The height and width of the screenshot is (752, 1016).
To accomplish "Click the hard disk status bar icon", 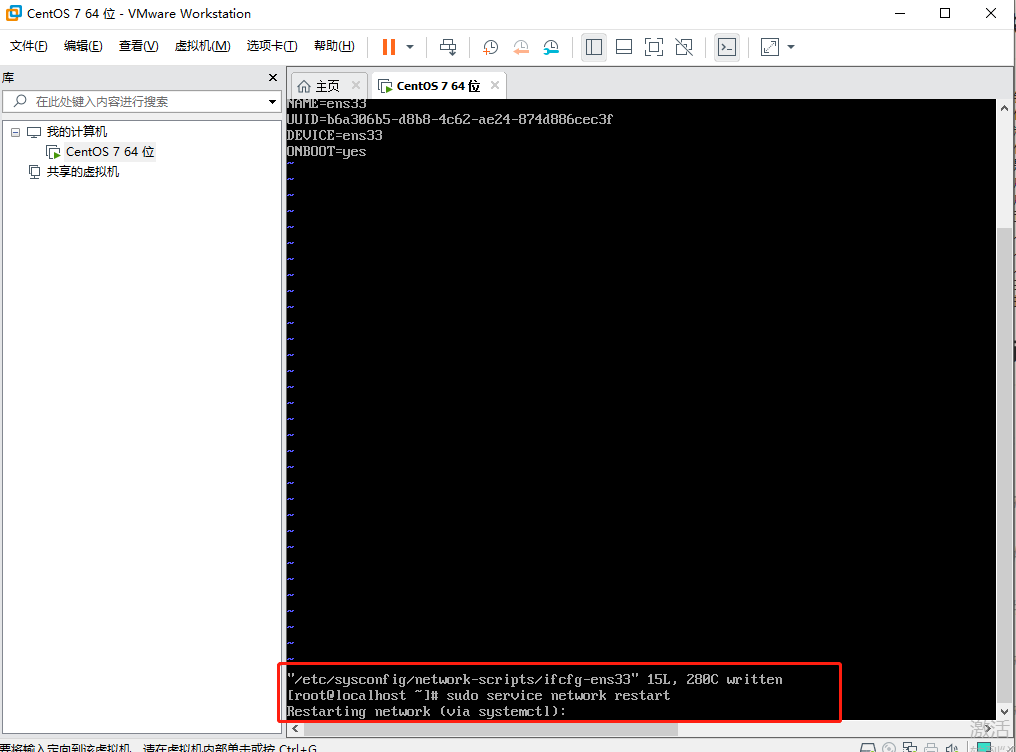I will 868,747.
